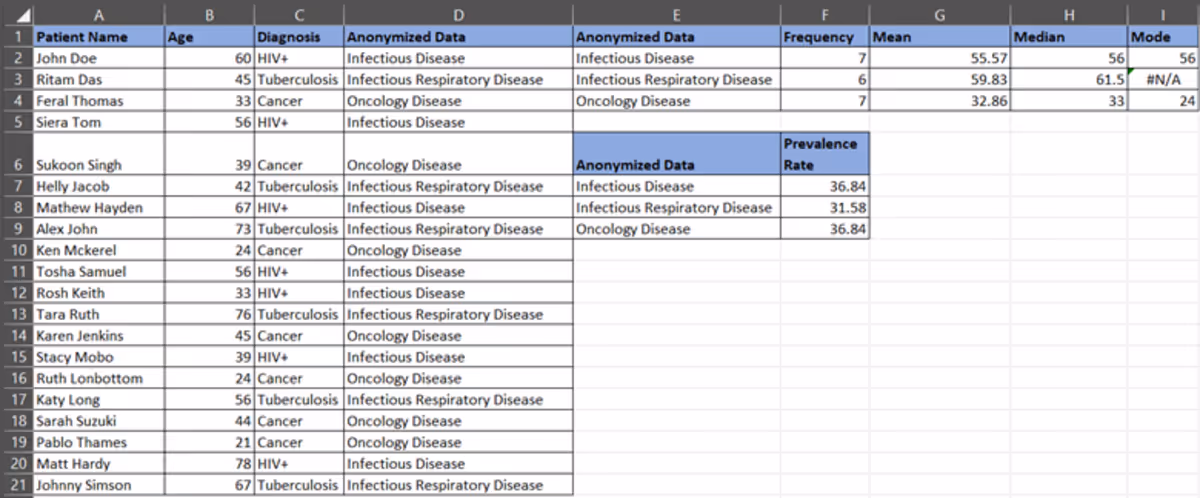This screenshot has height=498, width=1200.
Task: Select the cell containing Tosha Samuel
Action: [99, 271]
